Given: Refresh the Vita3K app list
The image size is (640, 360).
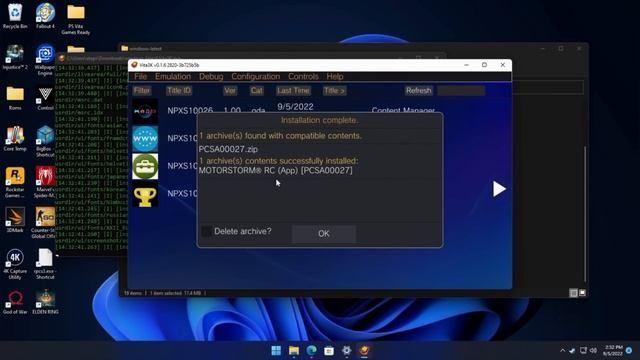Looking at the screenshot, I should [418, 91].
